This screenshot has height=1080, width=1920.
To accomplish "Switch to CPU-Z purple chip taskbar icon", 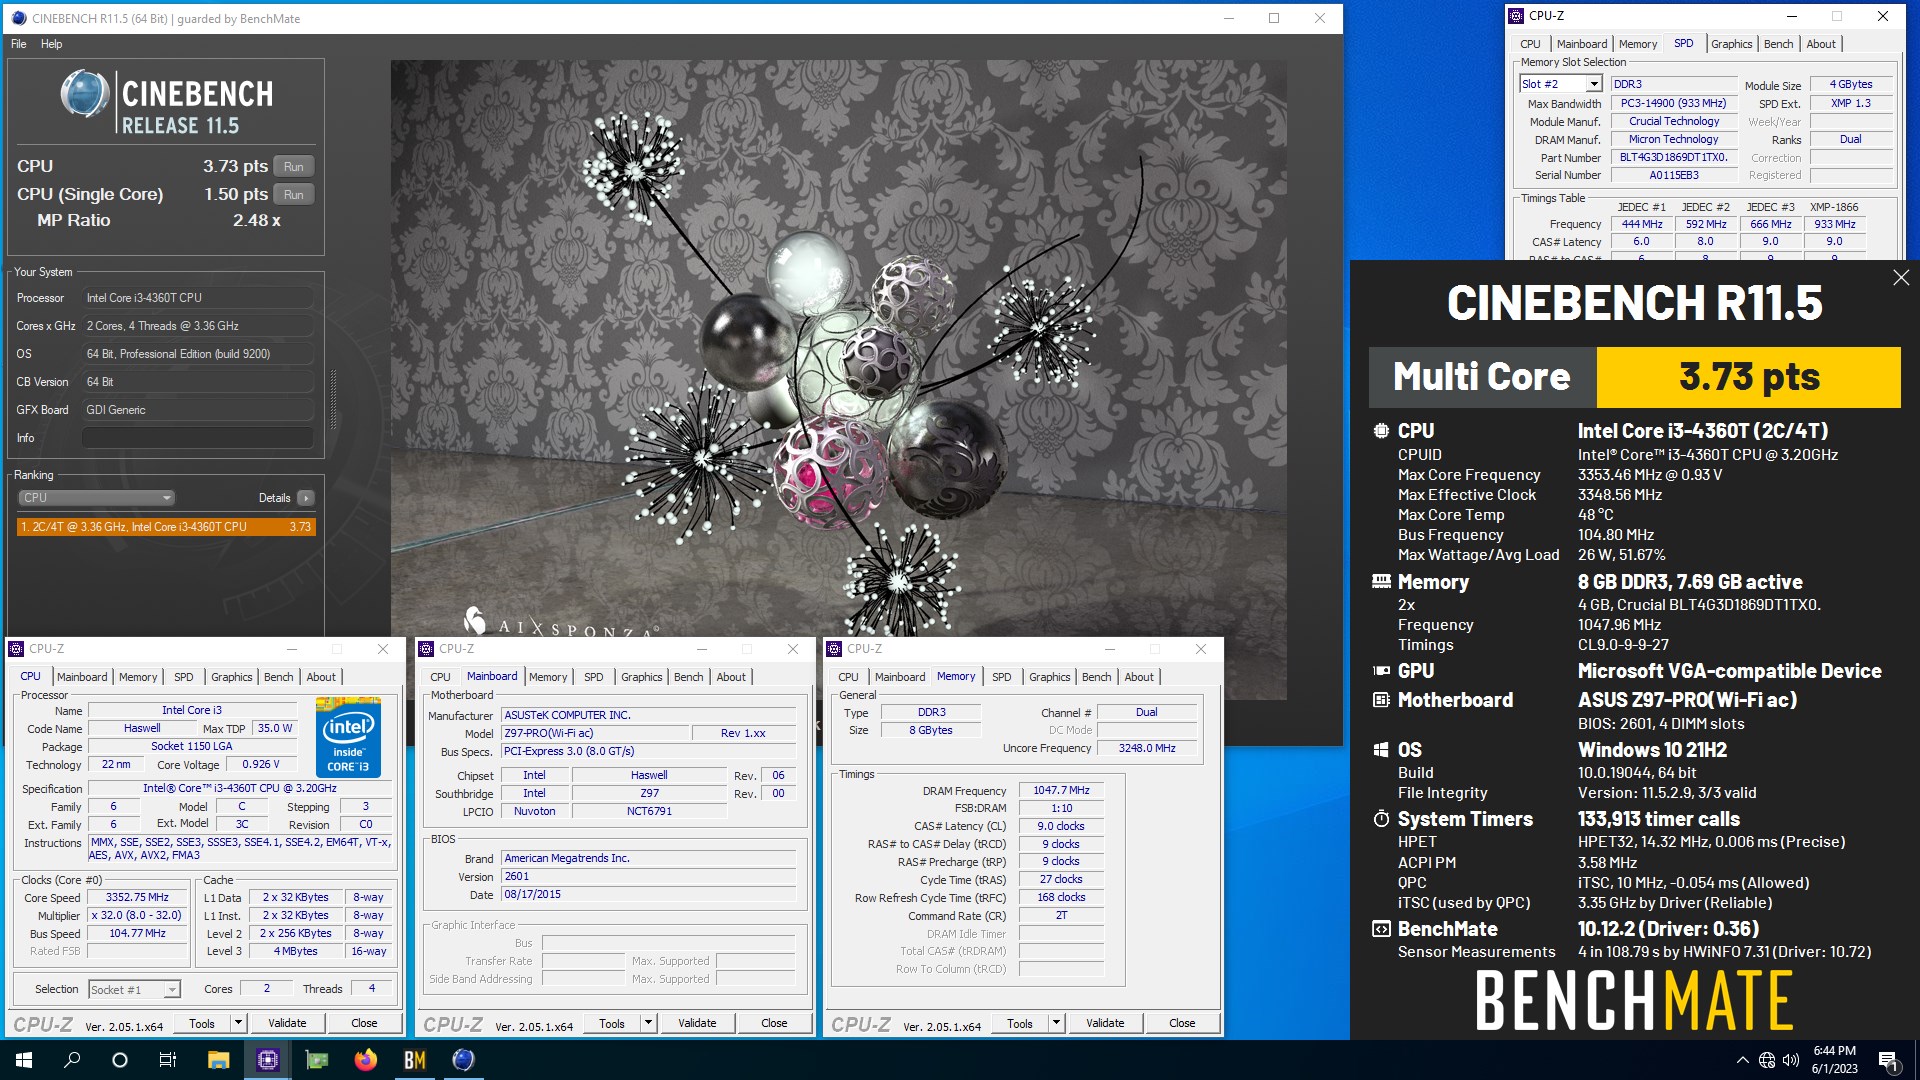I will click(267, 1060).
